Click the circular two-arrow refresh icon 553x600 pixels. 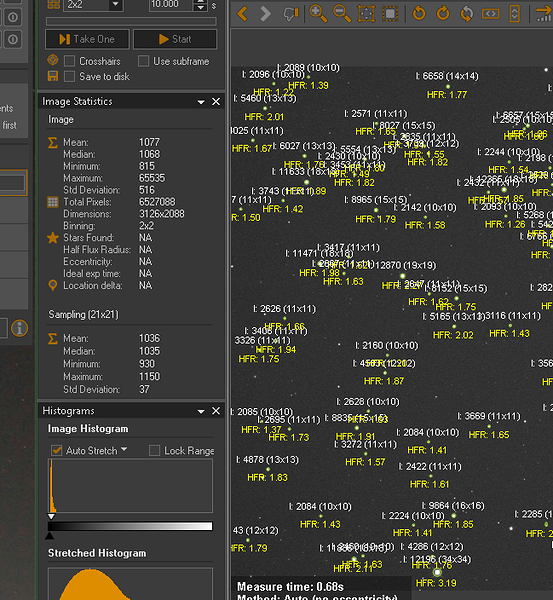click(467, 14)
